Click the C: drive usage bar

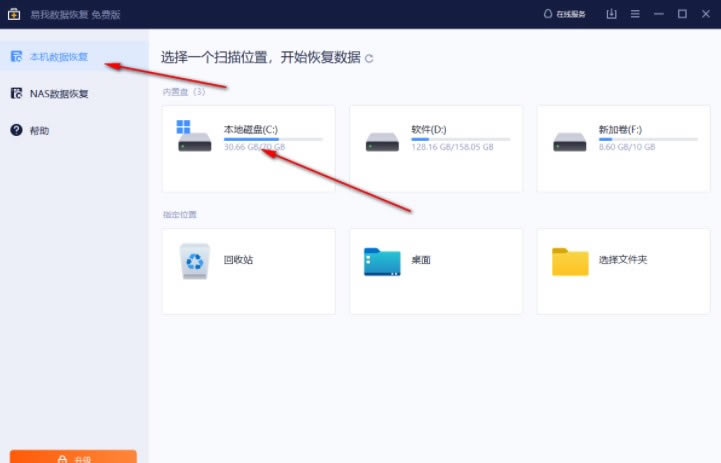click(x=273, y=139)
